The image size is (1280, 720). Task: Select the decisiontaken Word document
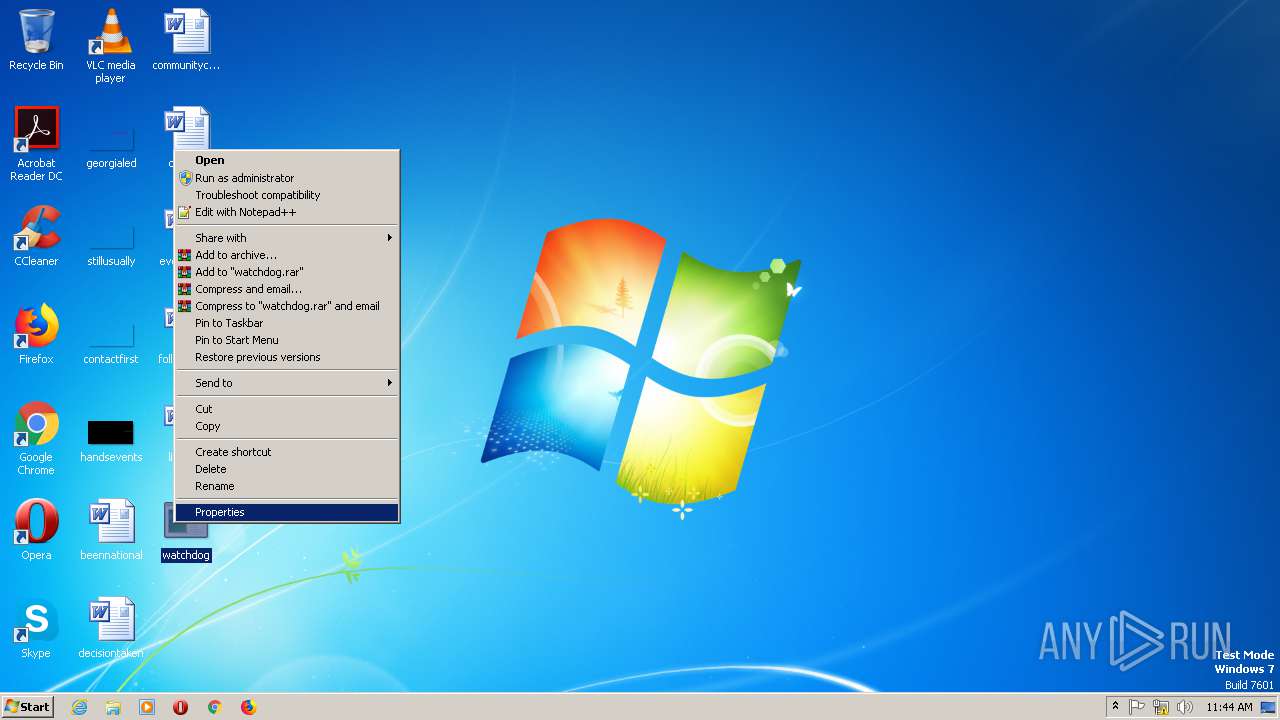click(x=111, y=628)
